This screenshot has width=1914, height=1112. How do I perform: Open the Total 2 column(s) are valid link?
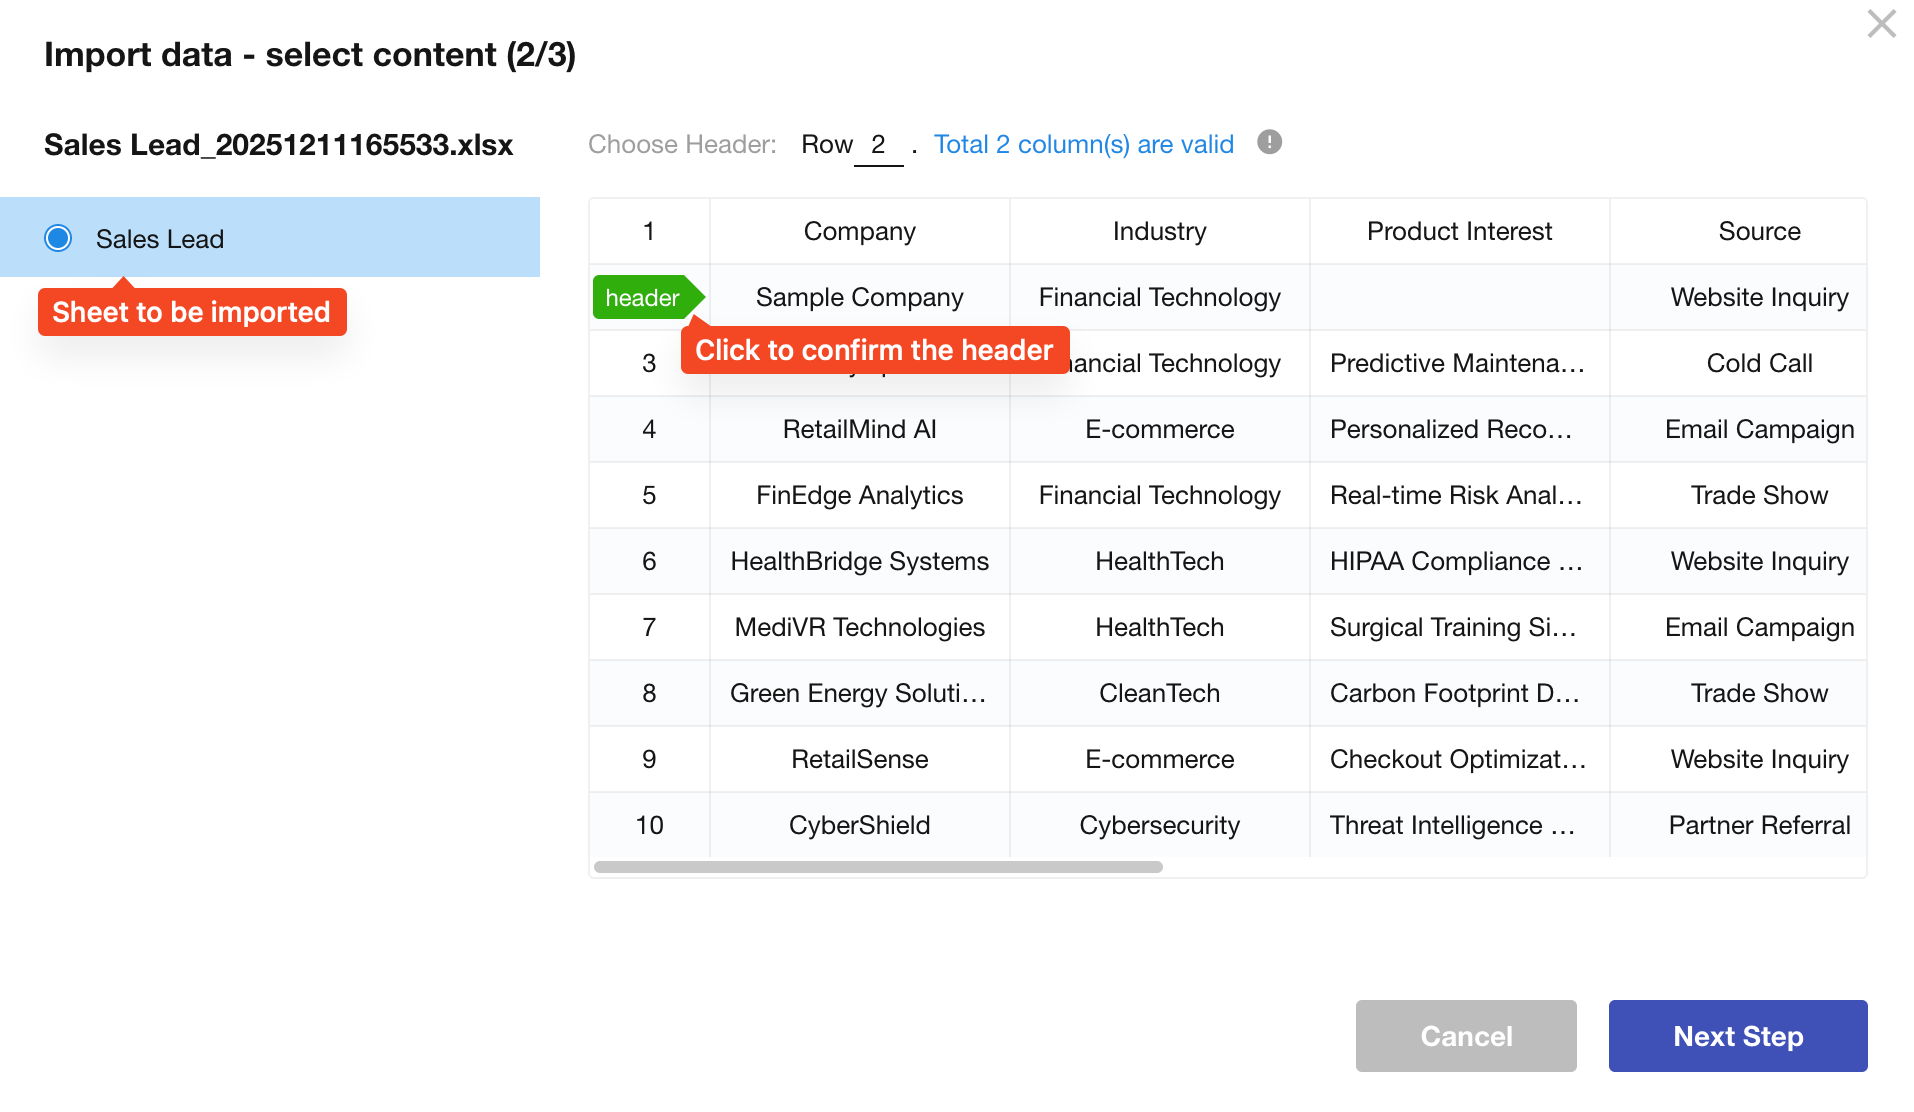1083,144
